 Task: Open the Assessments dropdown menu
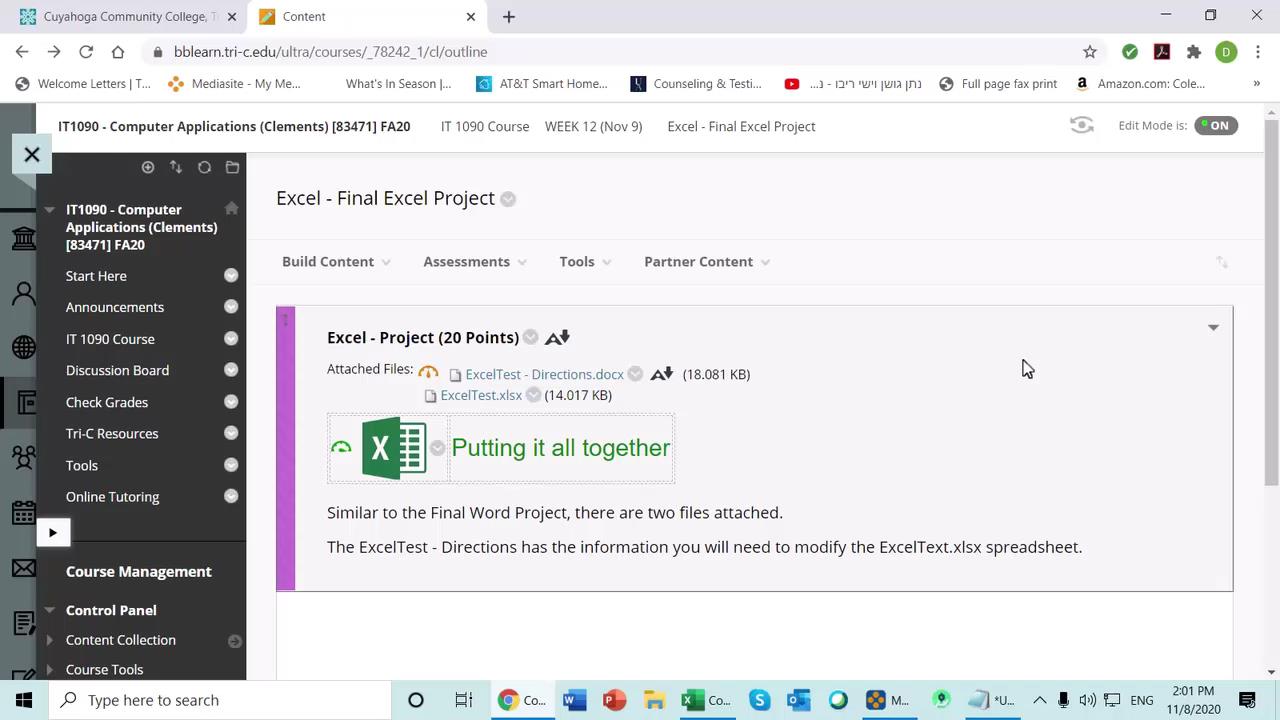pos(474,261)
